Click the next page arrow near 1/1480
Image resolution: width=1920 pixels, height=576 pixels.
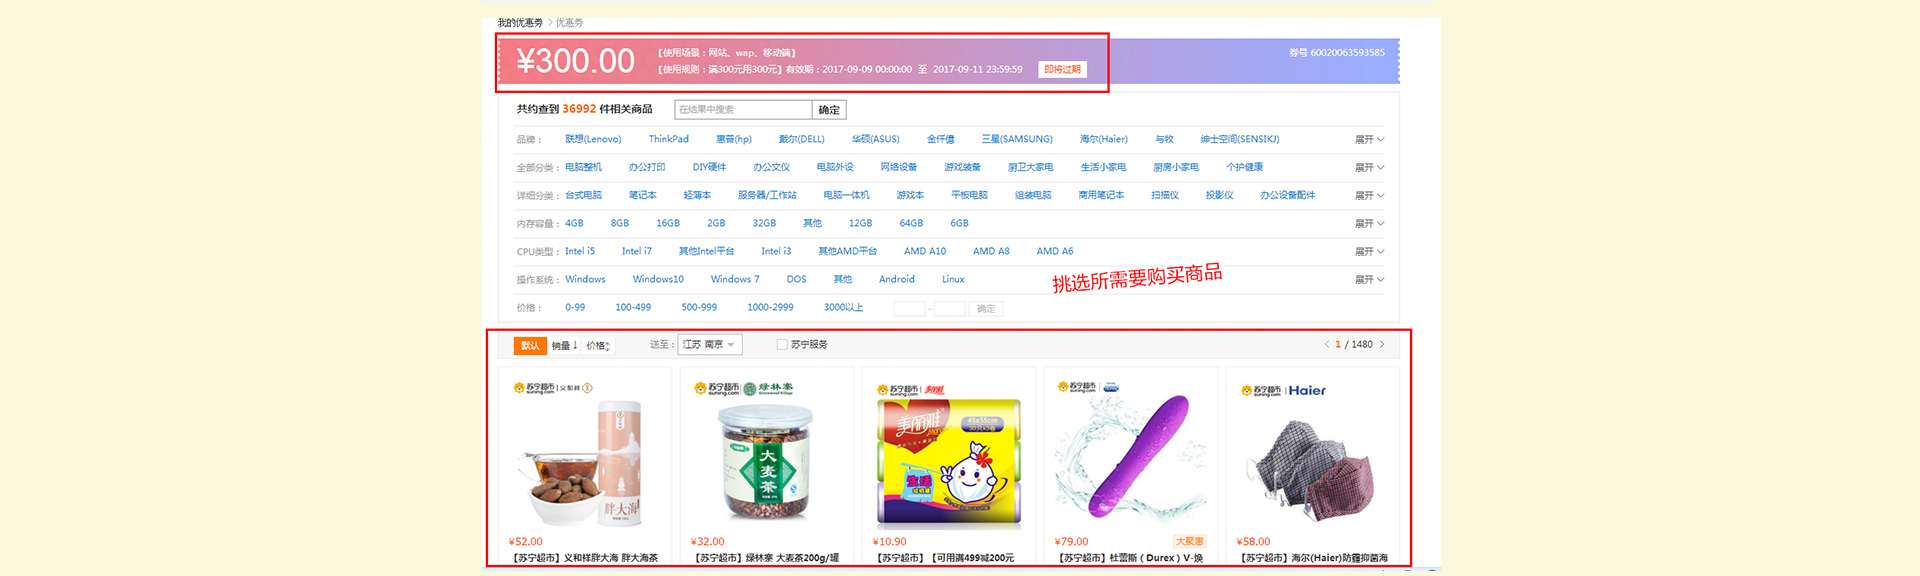(1382, 344)
